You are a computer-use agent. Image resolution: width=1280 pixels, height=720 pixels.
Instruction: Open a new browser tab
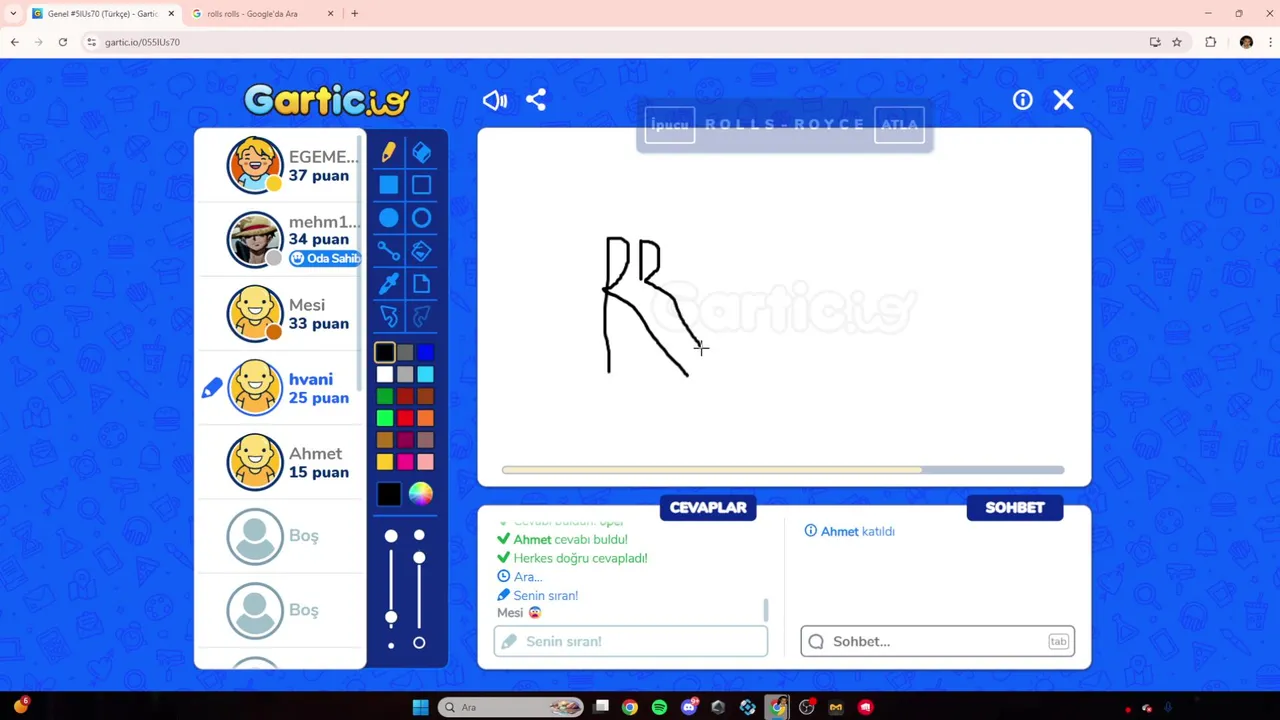pos(354,14)
